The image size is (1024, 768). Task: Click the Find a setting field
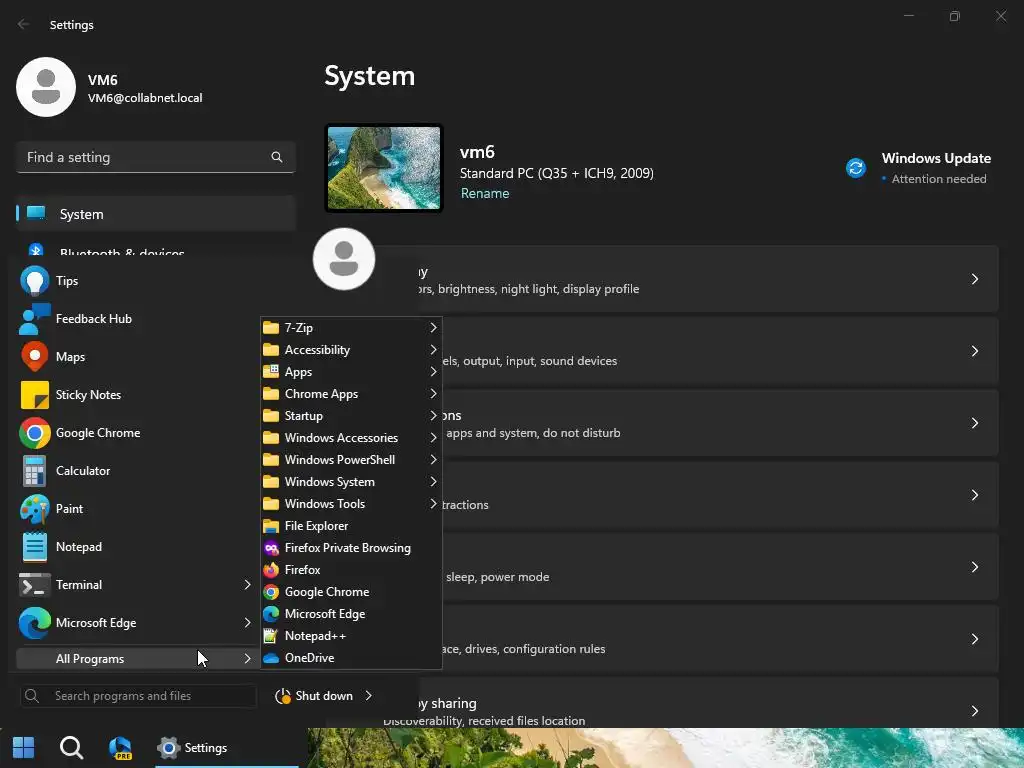[x=156, y=157]
